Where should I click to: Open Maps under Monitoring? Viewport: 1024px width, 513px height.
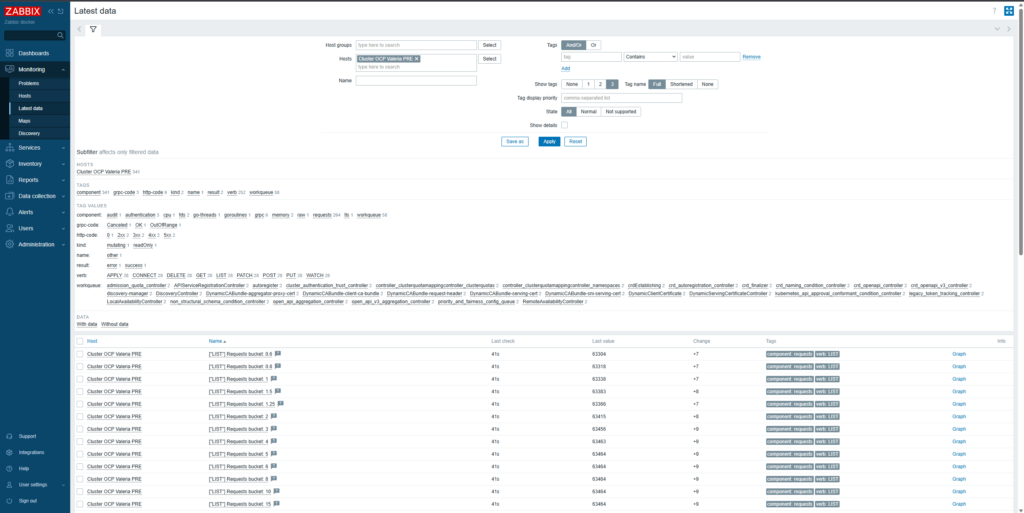click(x=24, y=121)
